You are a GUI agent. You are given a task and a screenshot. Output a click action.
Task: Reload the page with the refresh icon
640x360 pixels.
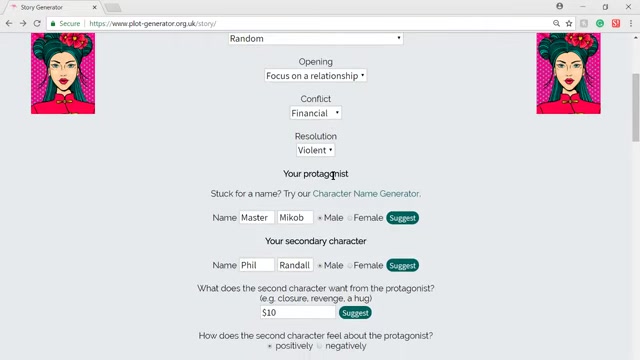coord(37,23)
